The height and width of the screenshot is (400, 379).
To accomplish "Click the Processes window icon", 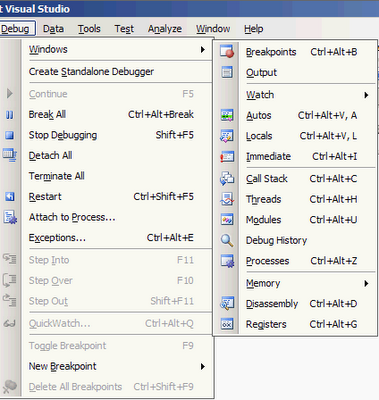I will coord(227,261).
